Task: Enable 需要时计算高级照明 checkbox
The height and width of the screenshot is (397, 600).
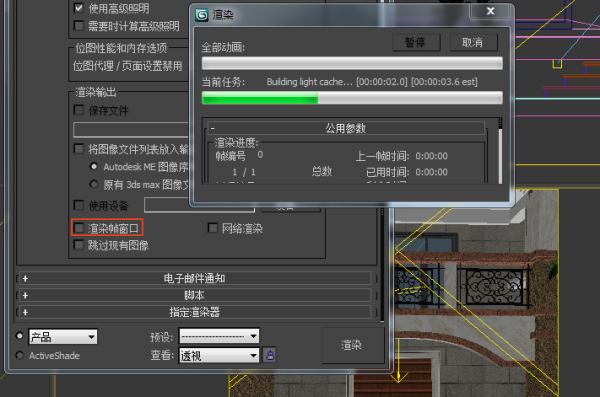Action: [x=79, y=26]
